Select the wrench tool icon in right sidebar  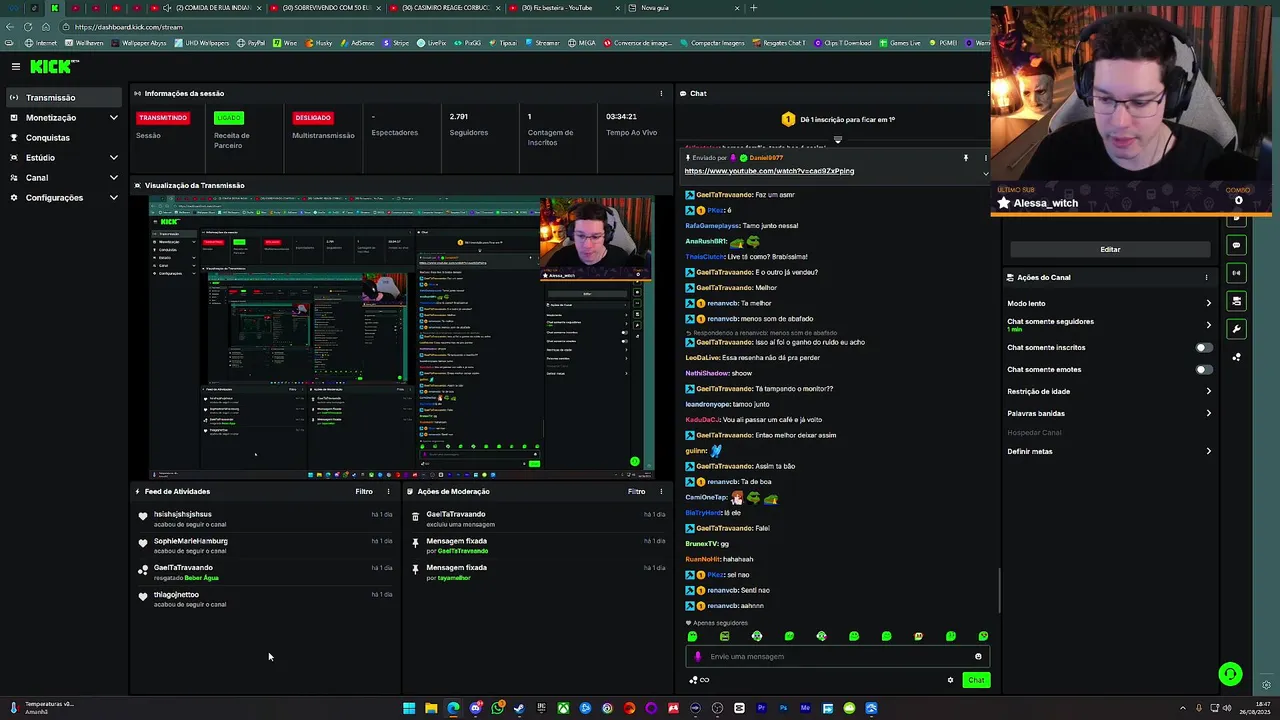(x=1237, y=329)
